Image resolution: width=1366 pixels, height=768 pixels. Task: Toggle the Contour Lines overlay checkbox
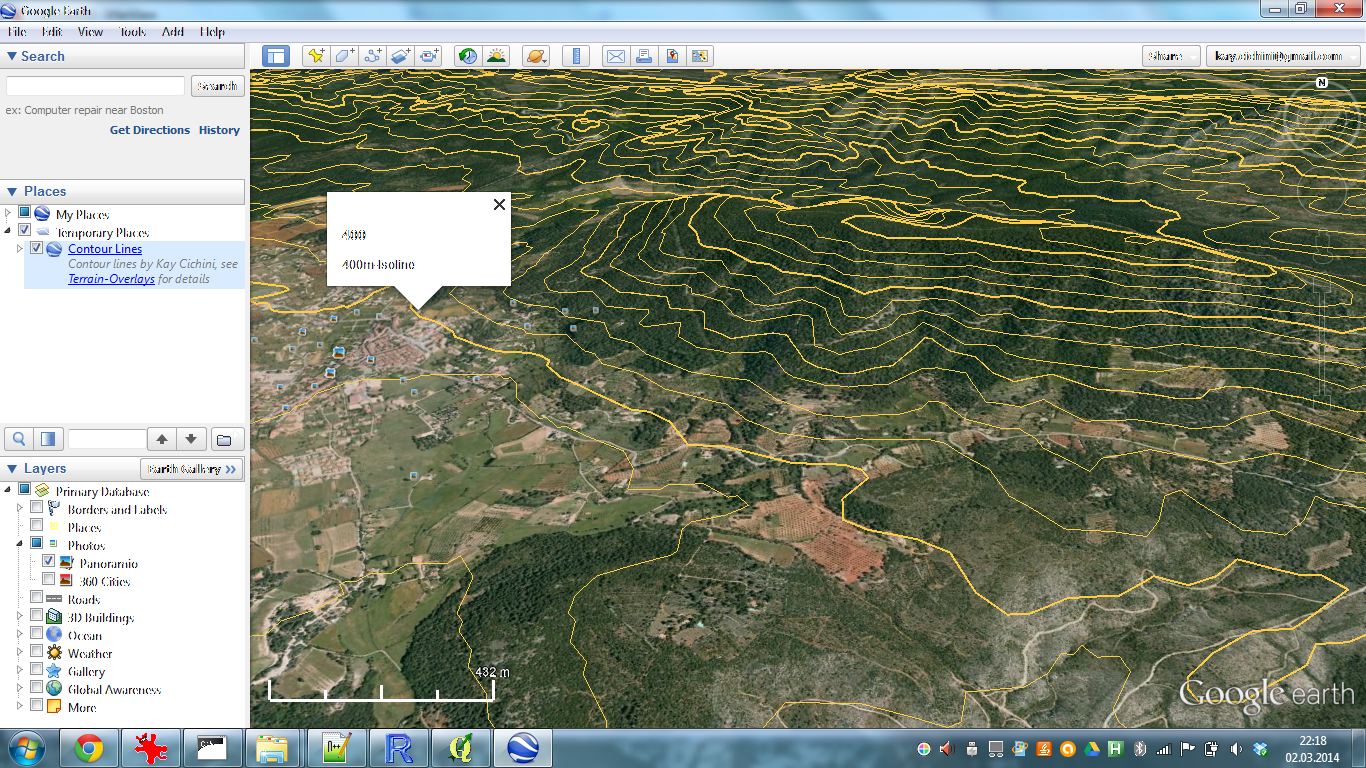click(37, 248)
